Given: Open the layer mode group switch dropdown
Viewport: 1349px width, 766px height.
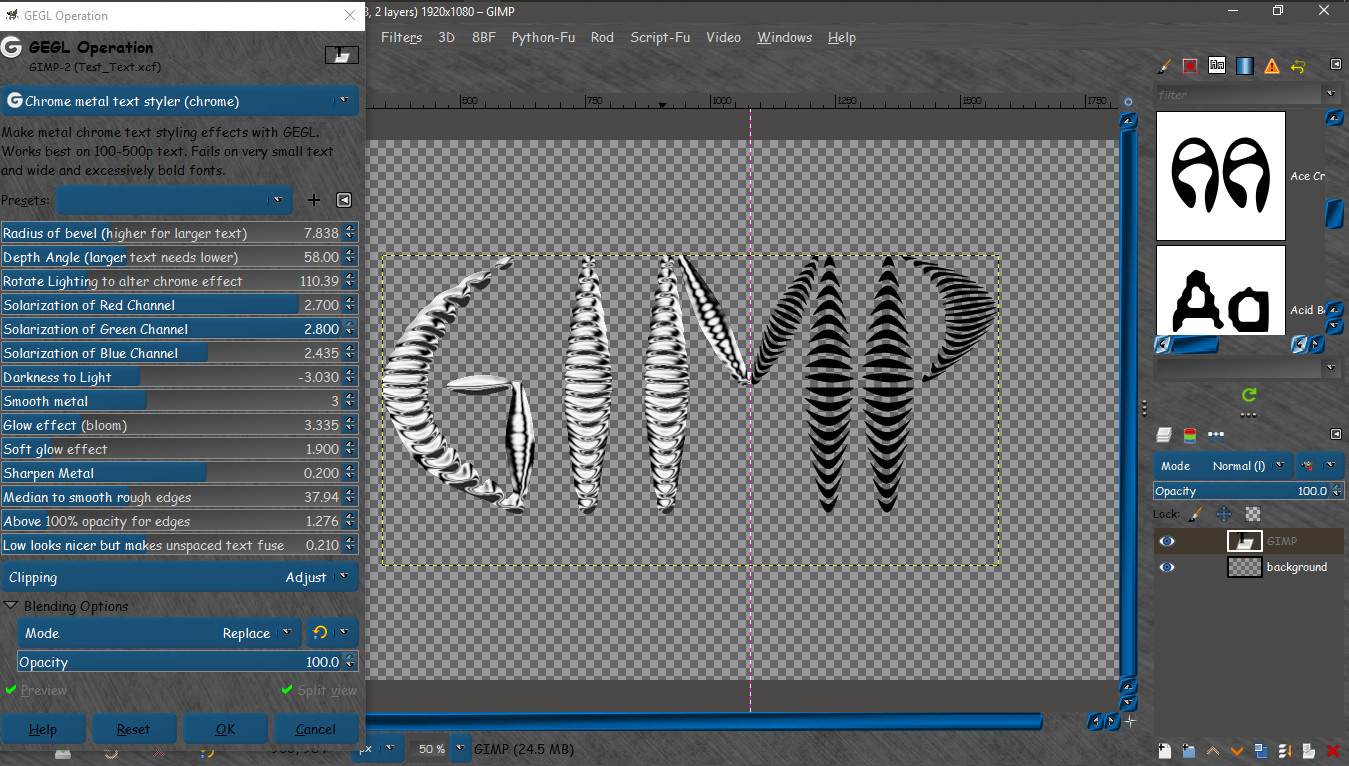Looking at the screenshot, I should coord(1319,466).
